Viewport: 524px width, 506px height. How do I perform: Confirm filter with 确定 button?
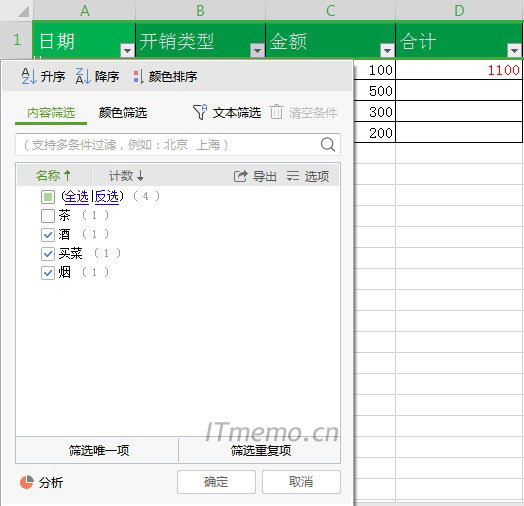[216, 482]
